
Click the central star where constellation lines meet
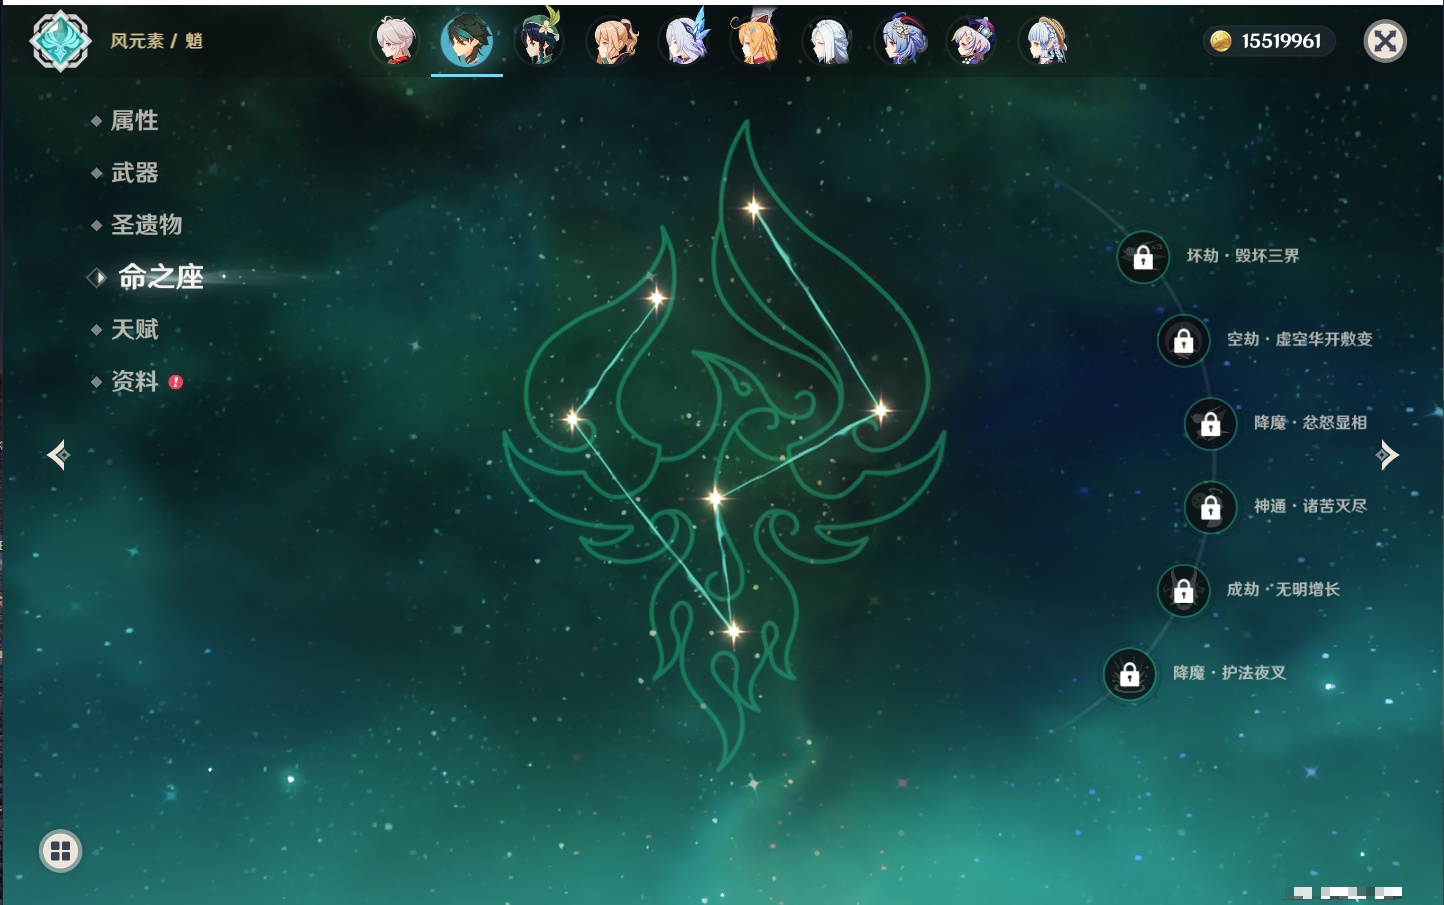coord(714,498)
